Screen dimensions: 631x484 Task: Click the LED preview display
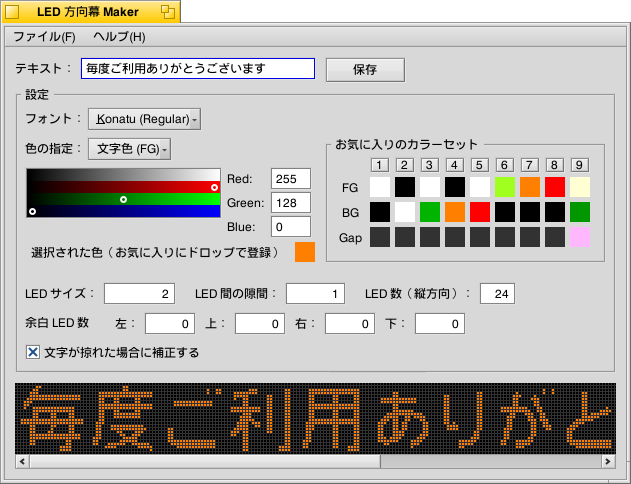tap(316, 418)
